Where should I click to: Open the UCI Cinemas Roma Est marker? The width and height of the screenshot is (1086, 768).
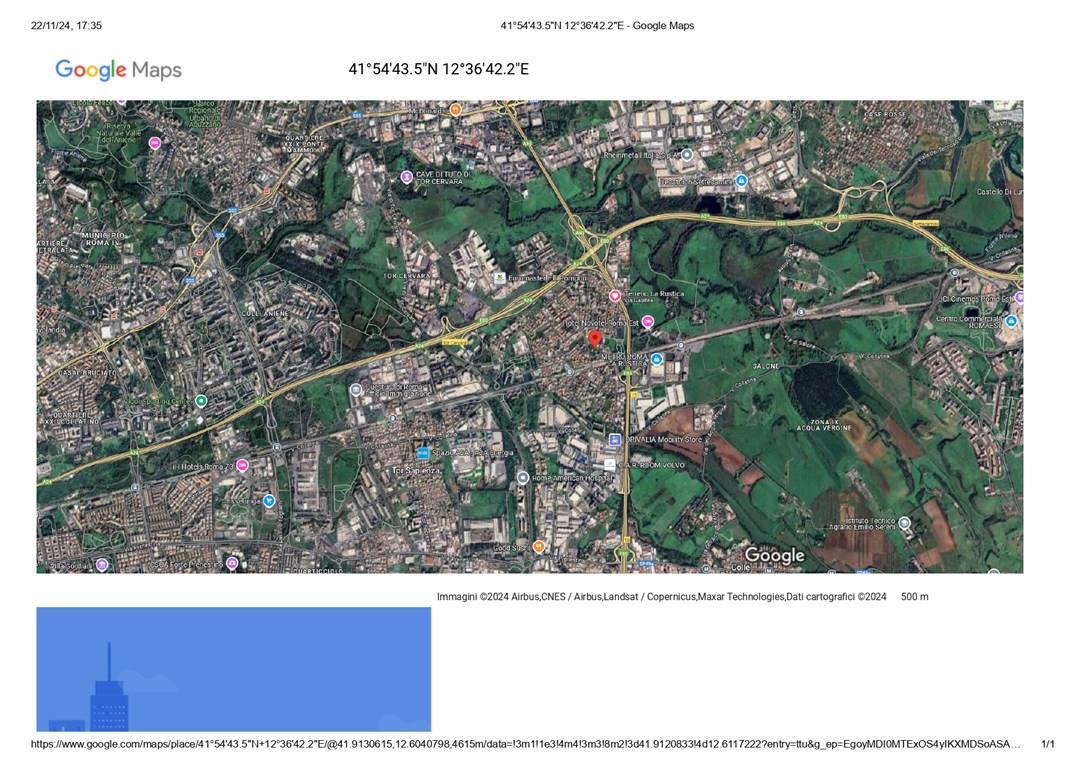tap(1018, 297)
